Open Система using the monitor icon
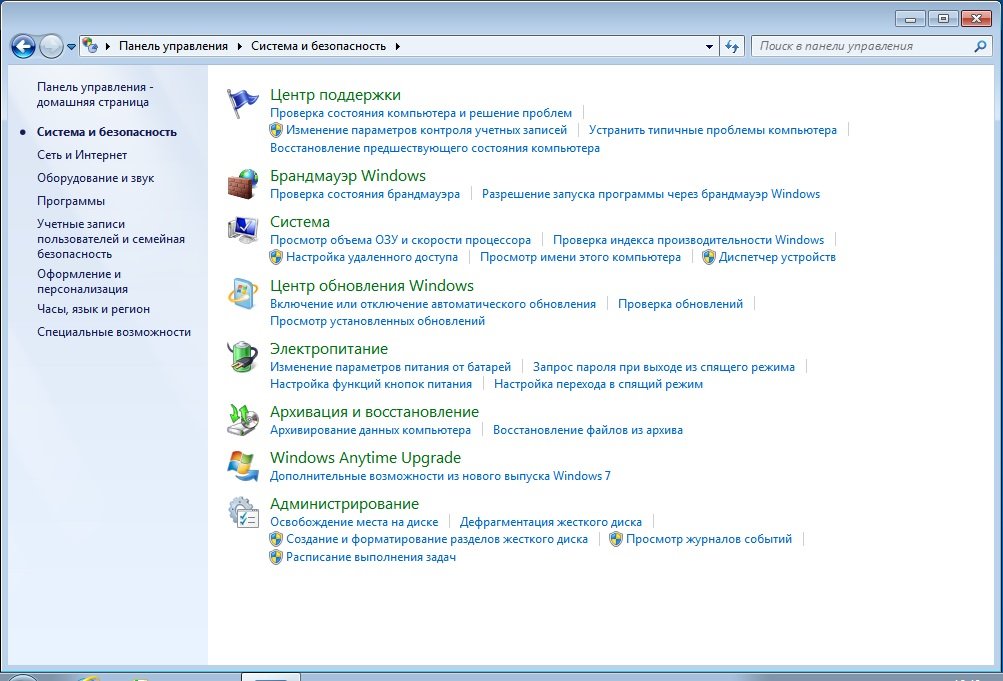Viewport: 1003px width, 681px height. click(243, 228)
